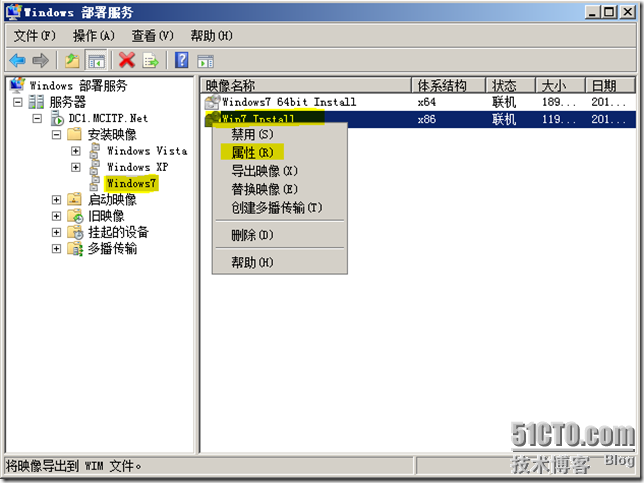This screenshot has width=644, height=483.
Task: Open the 帮助(H) menu in menu bar
Action: [x=211, y=36]
